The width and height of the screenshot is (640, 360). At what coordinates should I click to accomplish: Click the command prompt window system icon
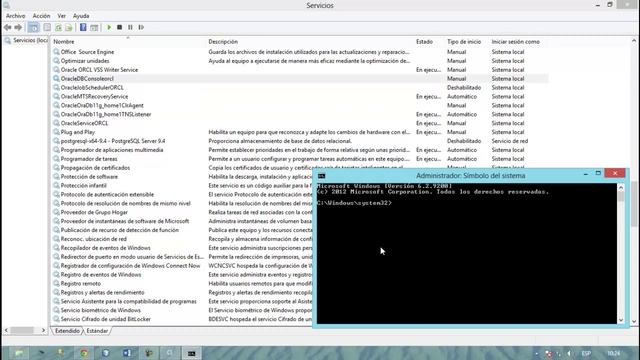pos(322,176)
